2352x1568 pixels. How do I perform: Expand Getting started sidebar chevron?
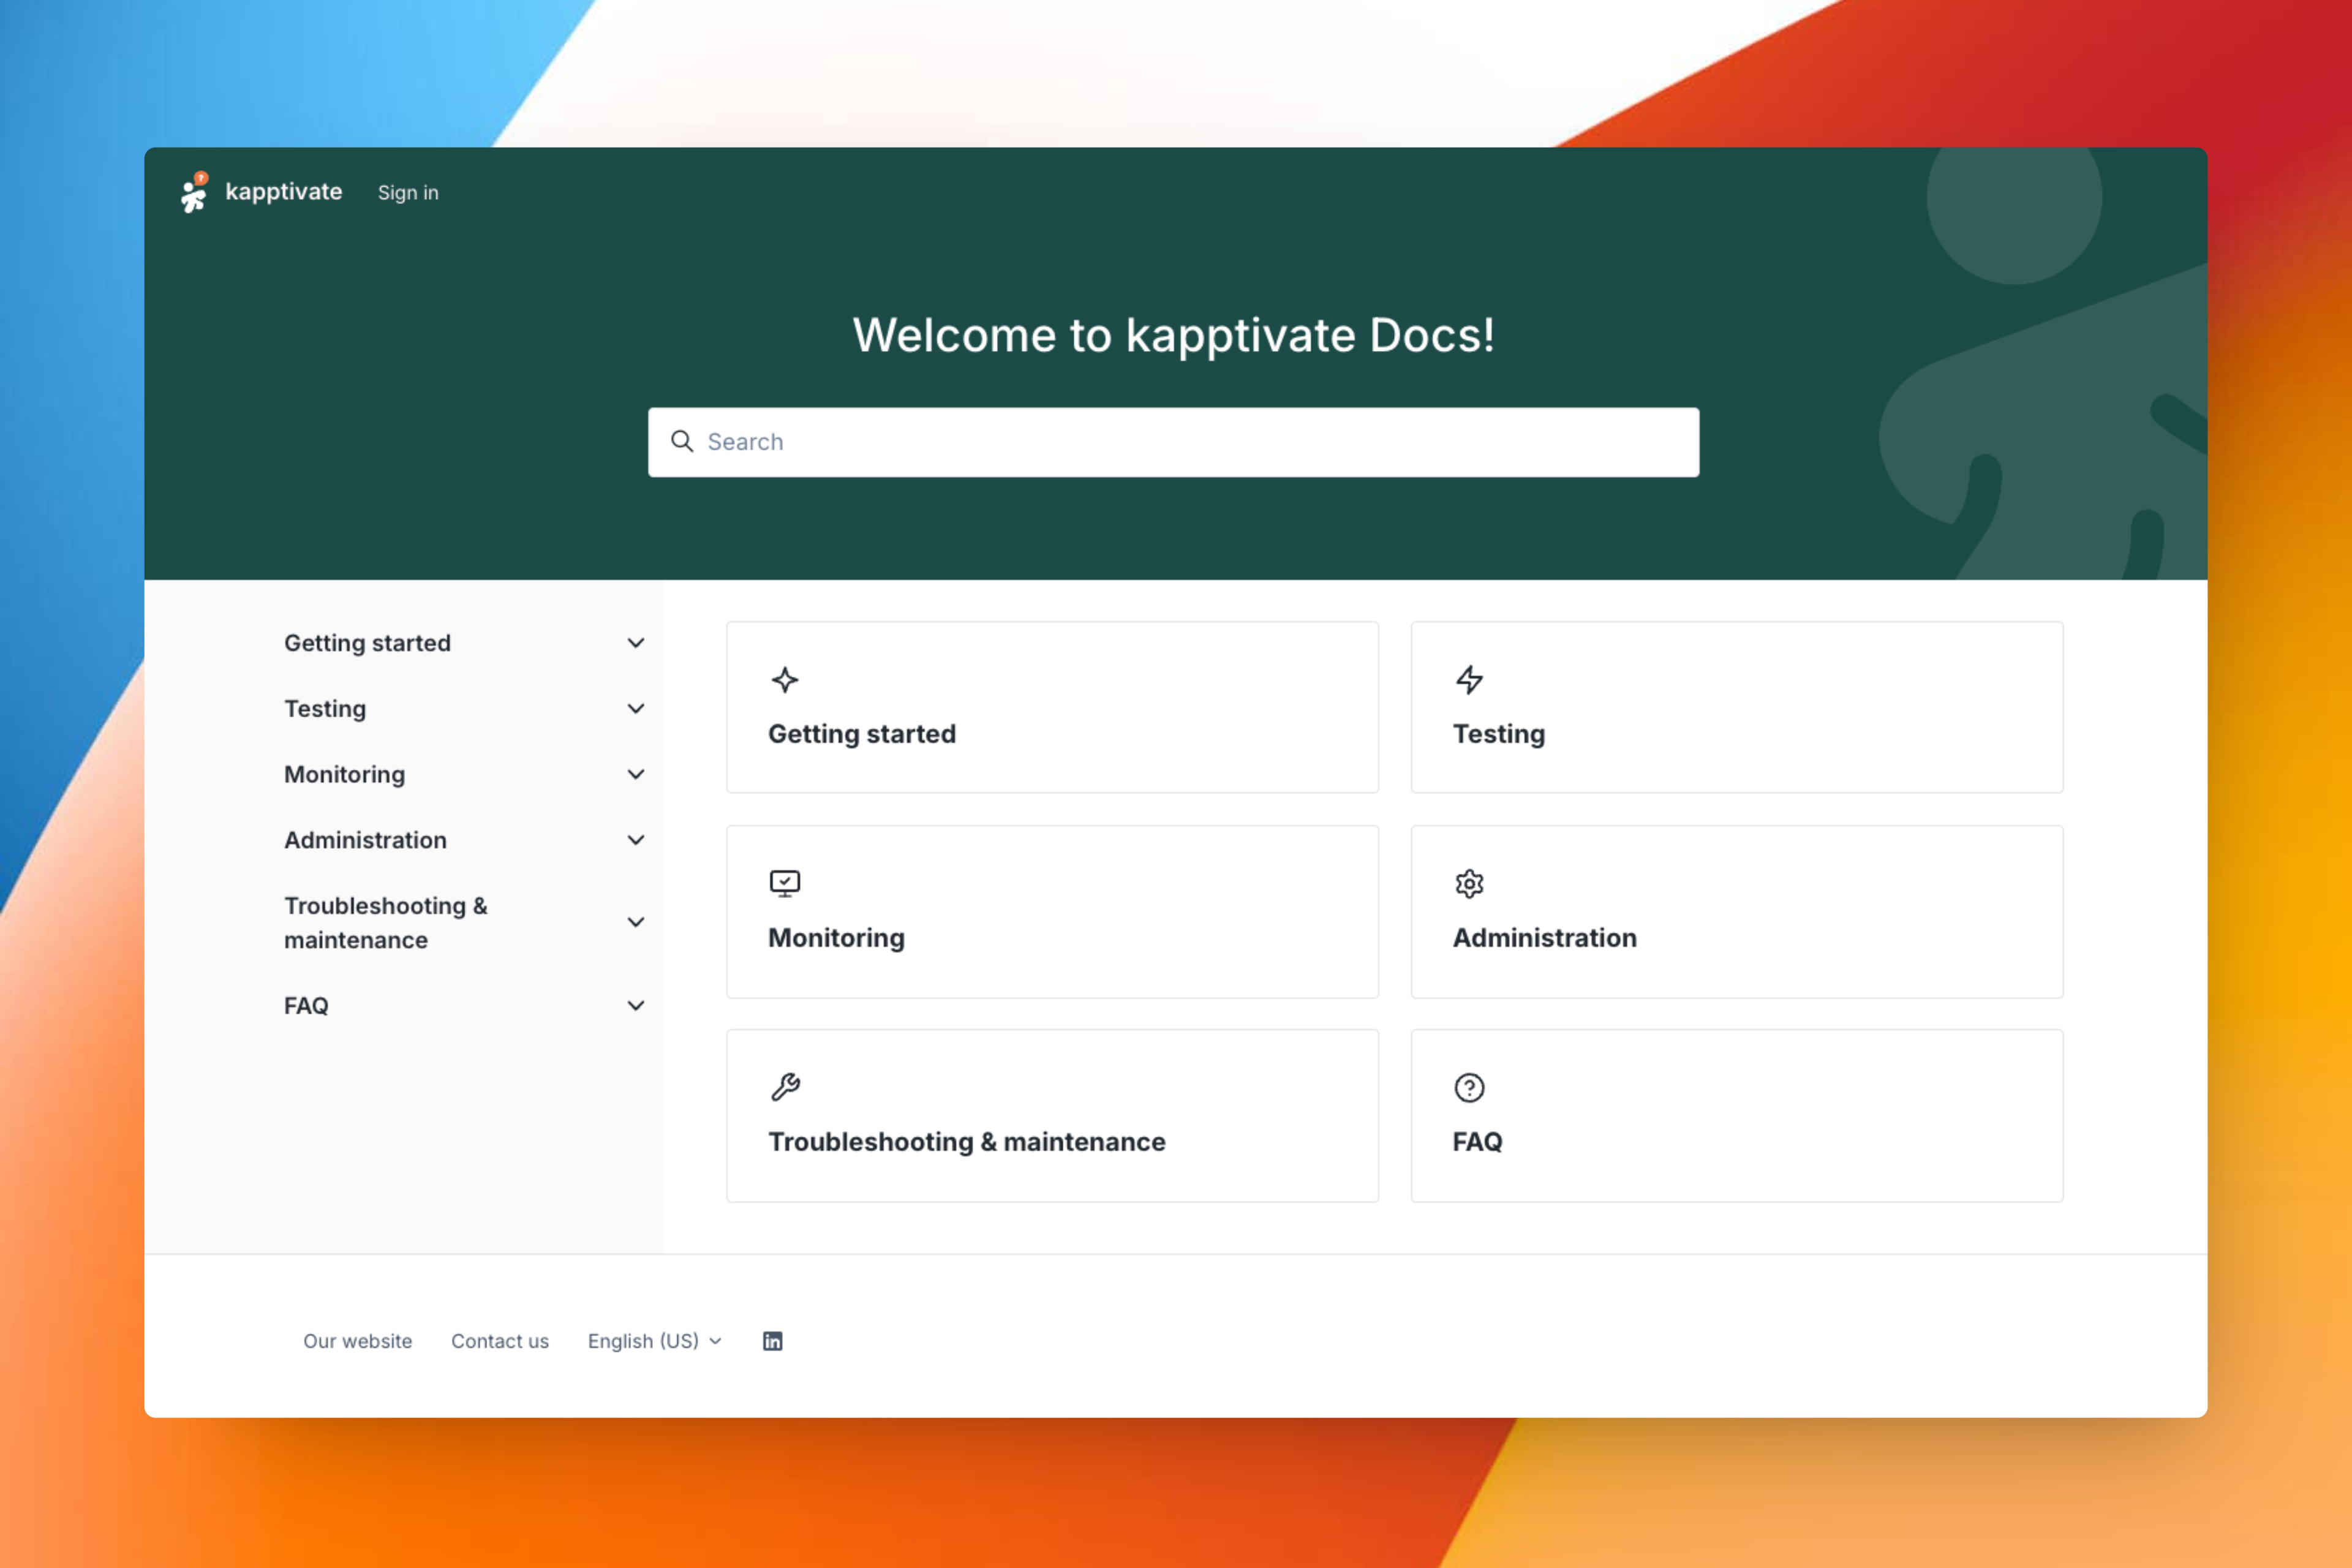point(636,643)
